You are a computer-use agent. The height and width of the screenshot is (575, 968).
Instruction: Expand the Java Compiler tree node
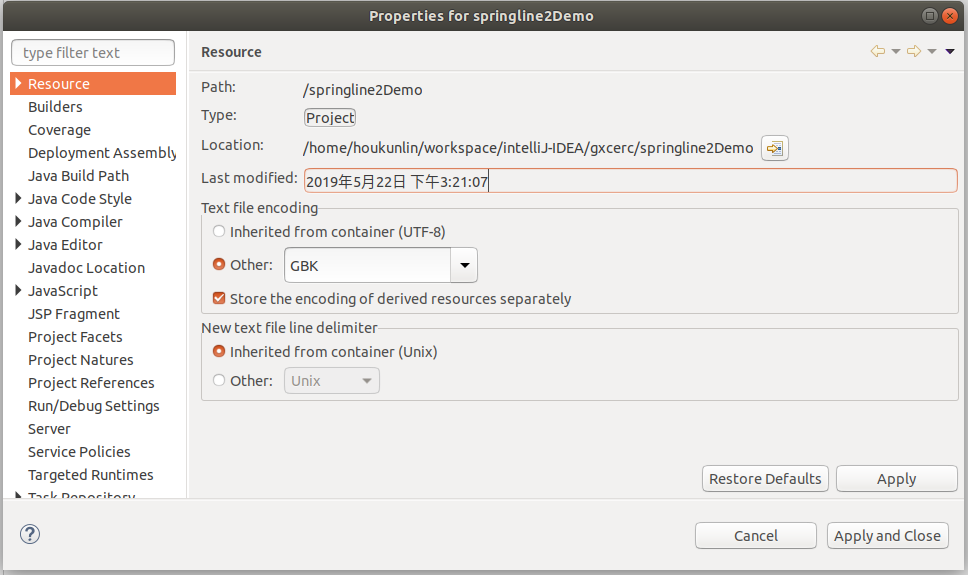18,221
